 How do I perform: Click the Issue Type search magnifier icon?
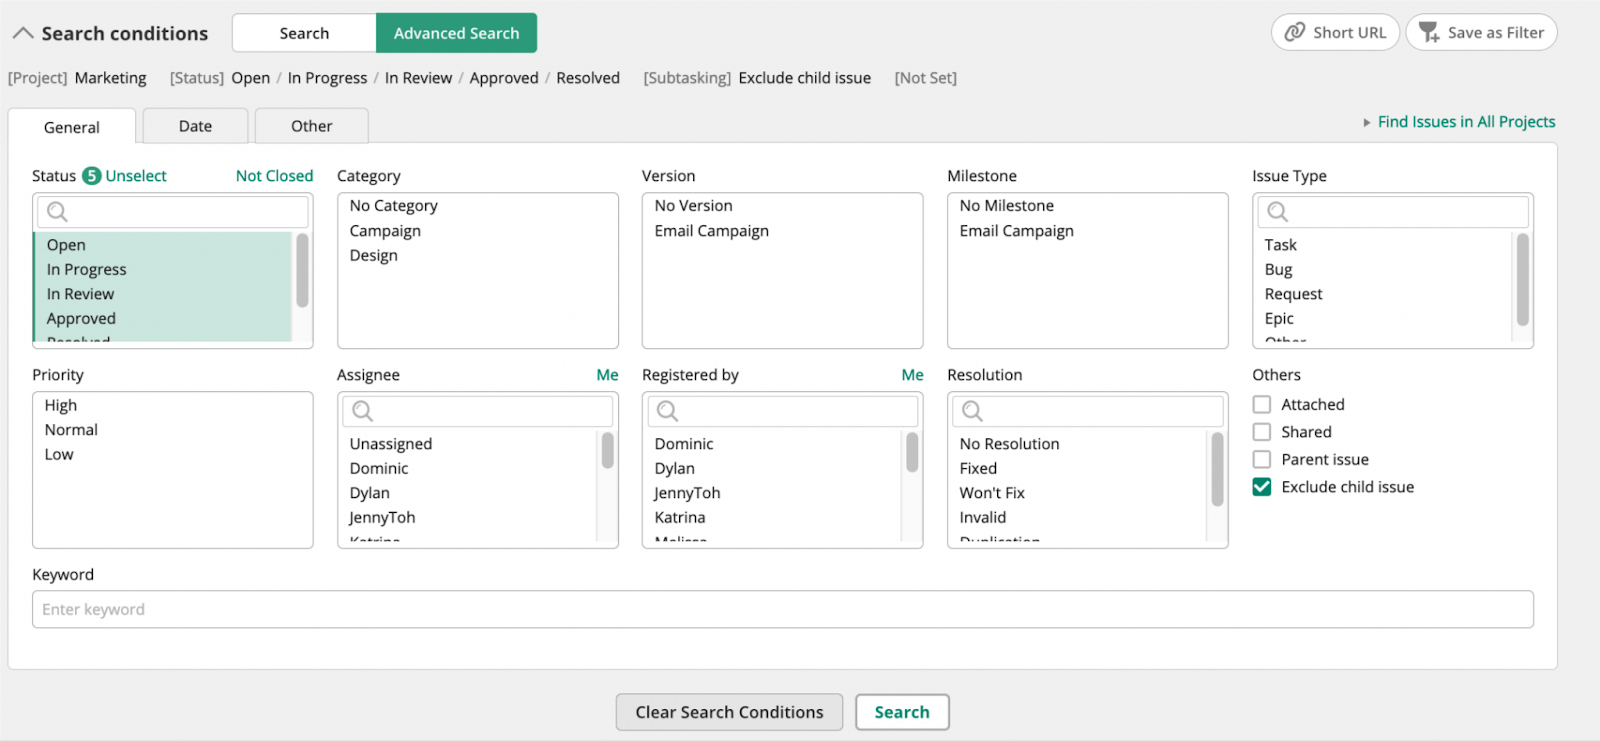pyautogui.click(x=1278, y=212)
